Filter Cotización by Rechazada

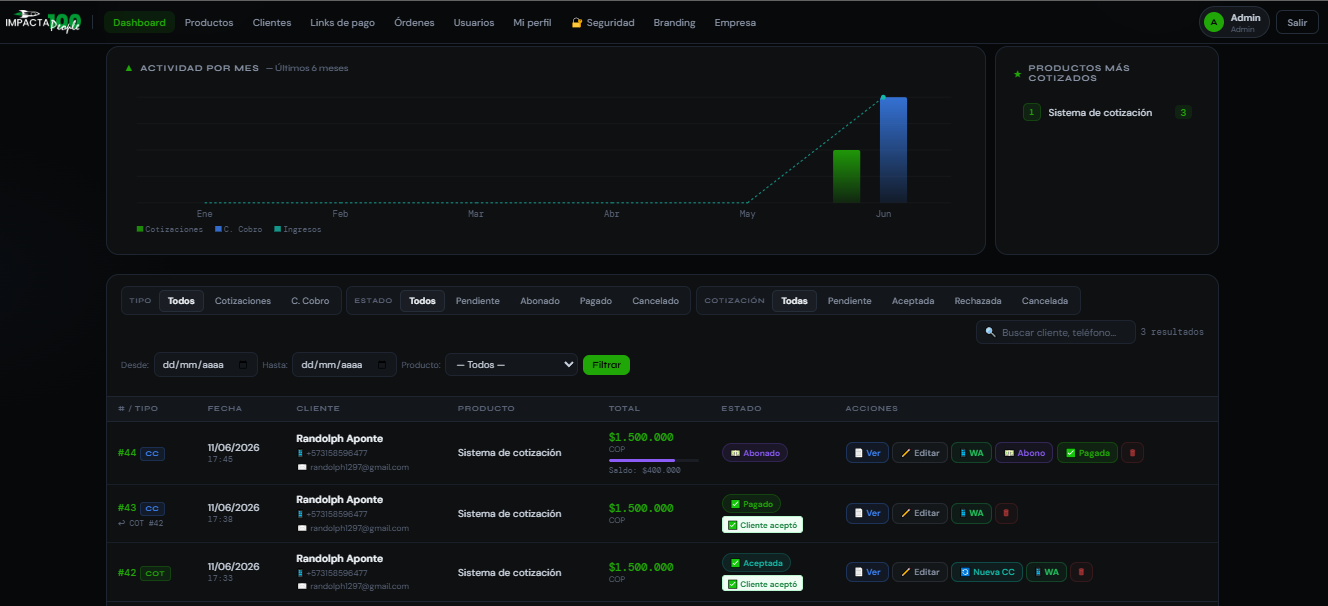pyautogui.click(x=978, y=301)
